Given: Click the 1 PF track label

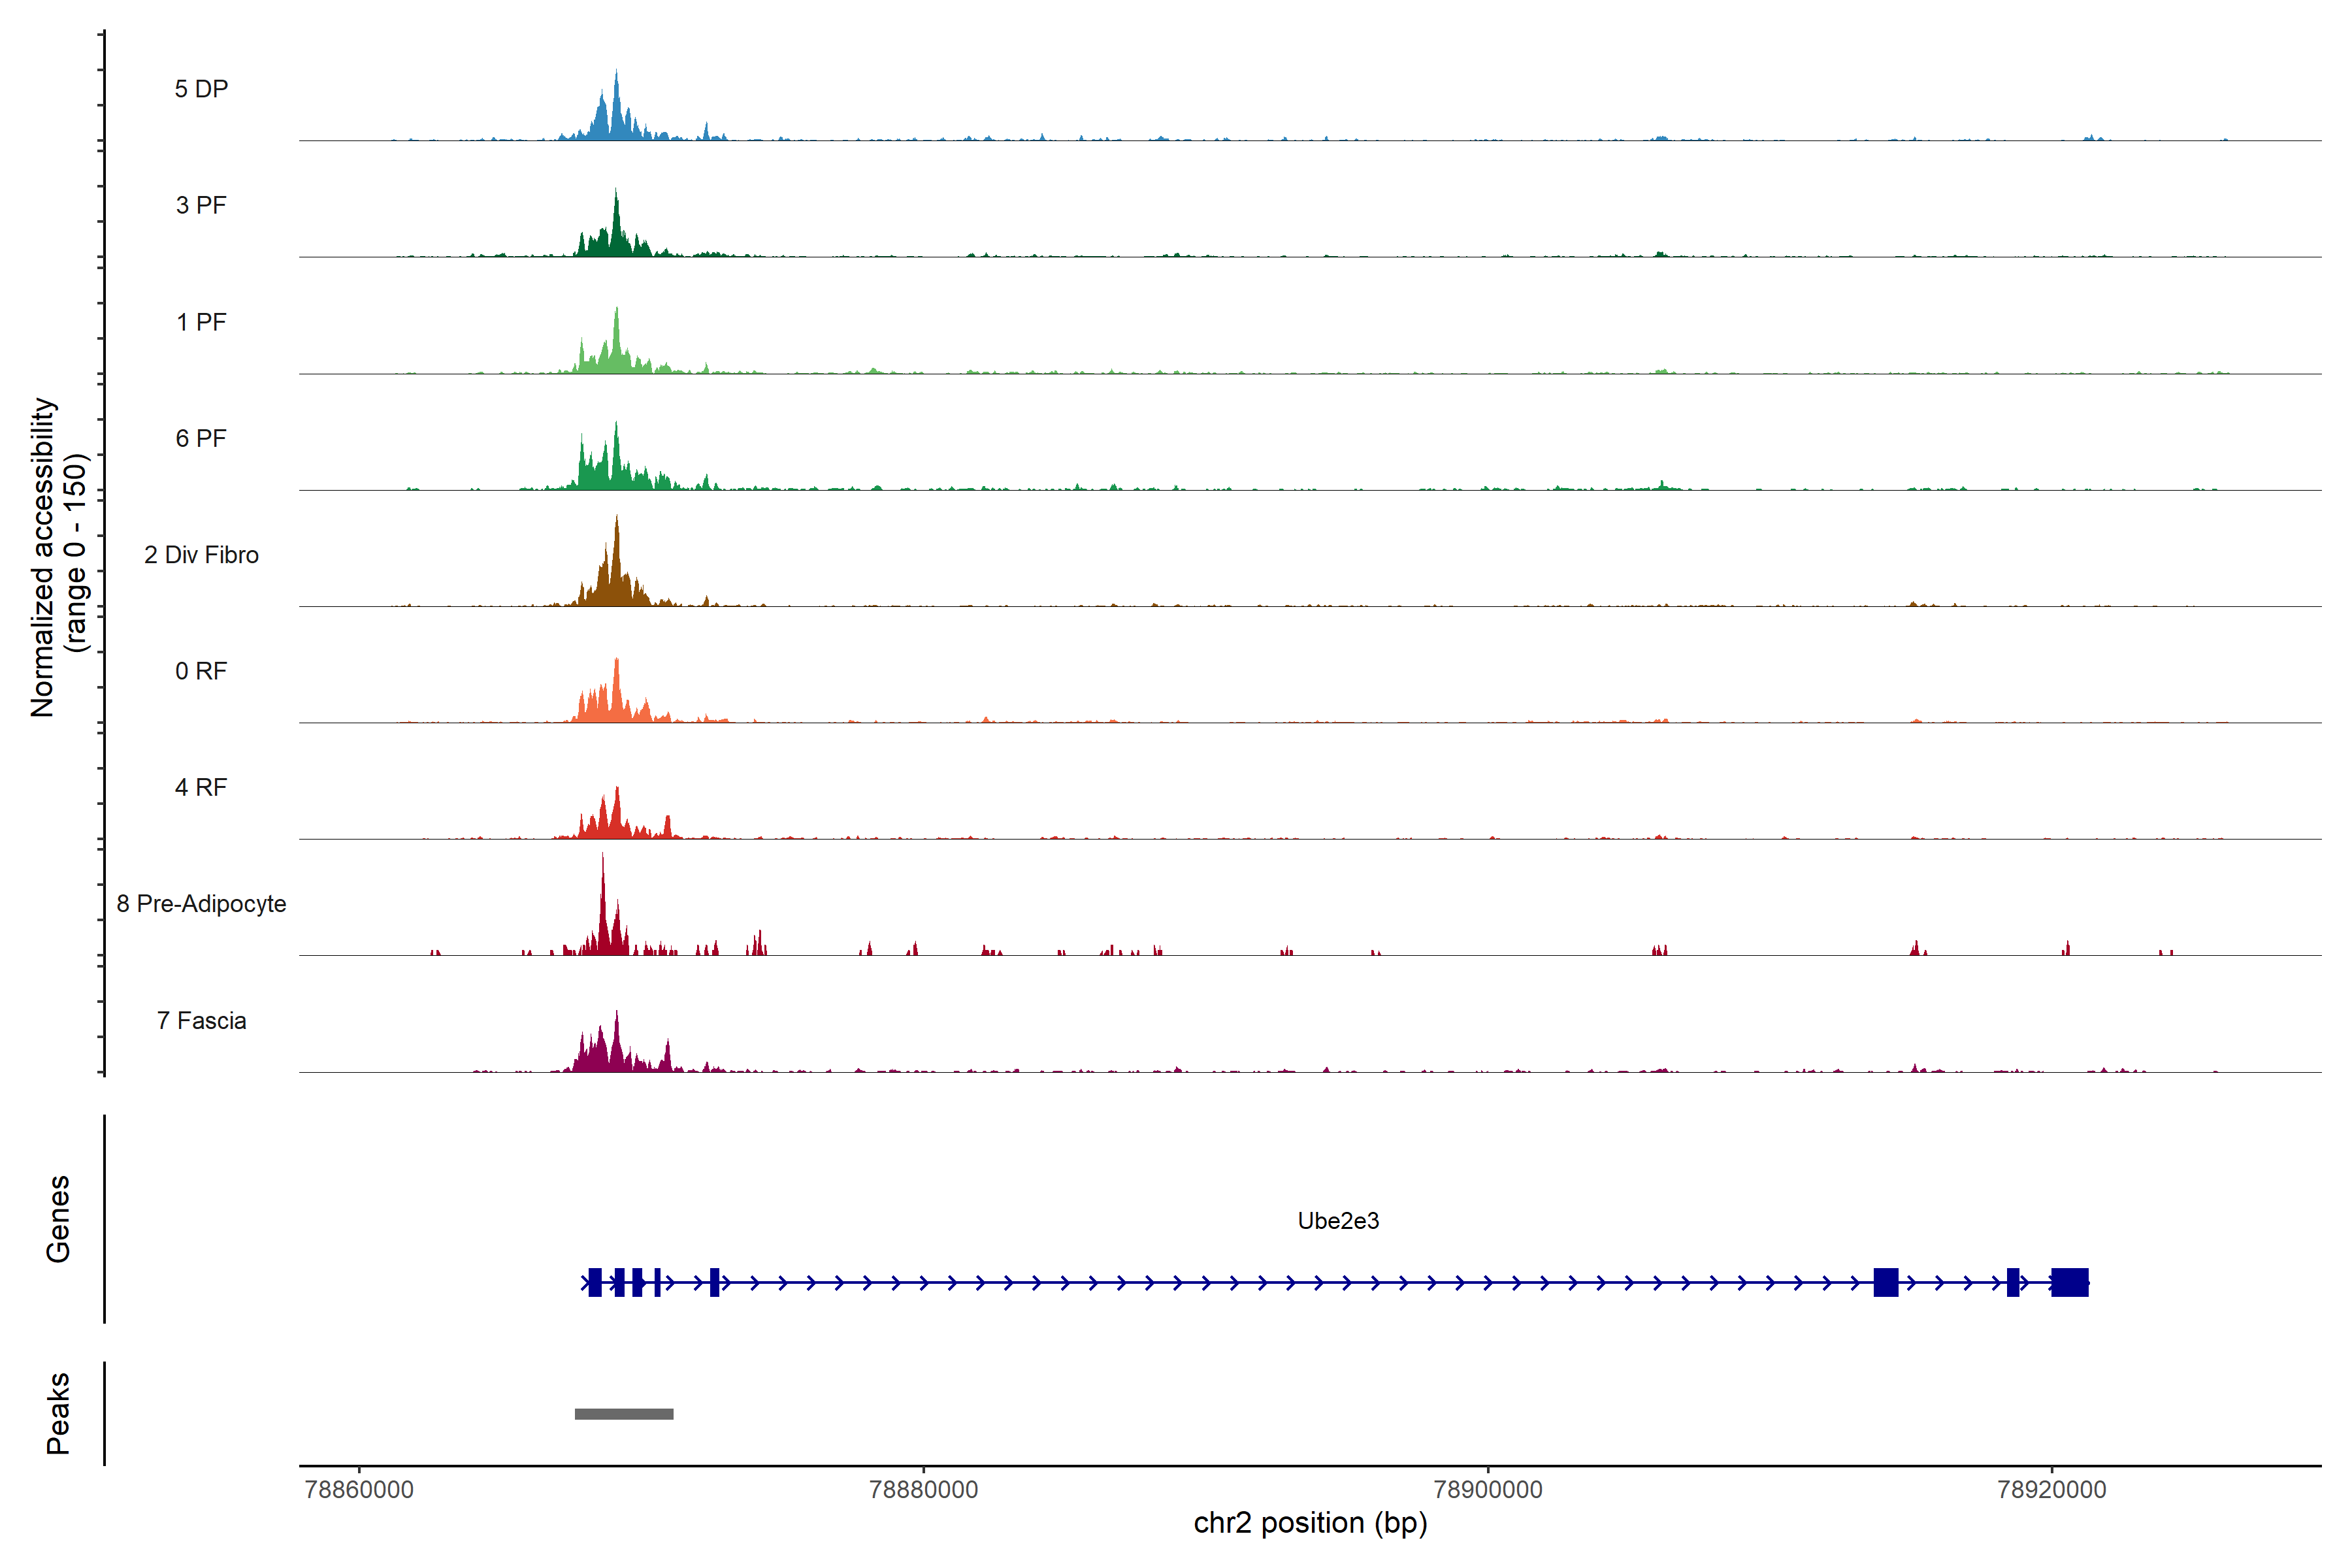Looking at the screenshot, I should pyautogui.click(x=201, y=322).
